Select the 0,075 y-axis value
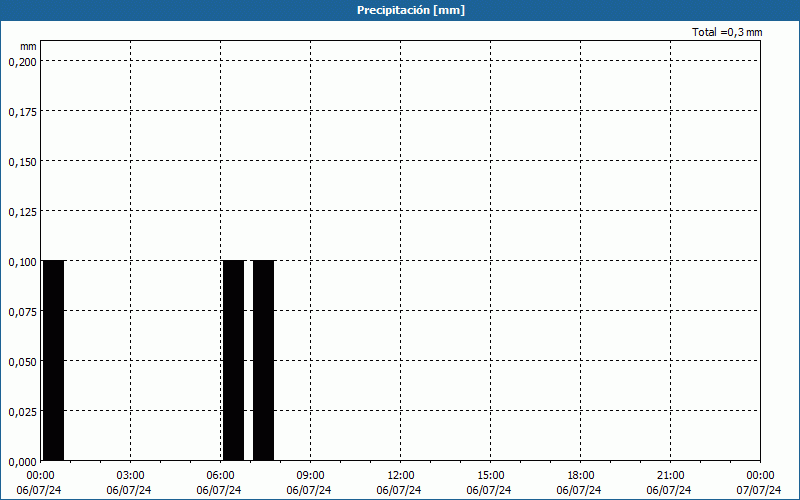800x500 pixels. pos(23,312)
